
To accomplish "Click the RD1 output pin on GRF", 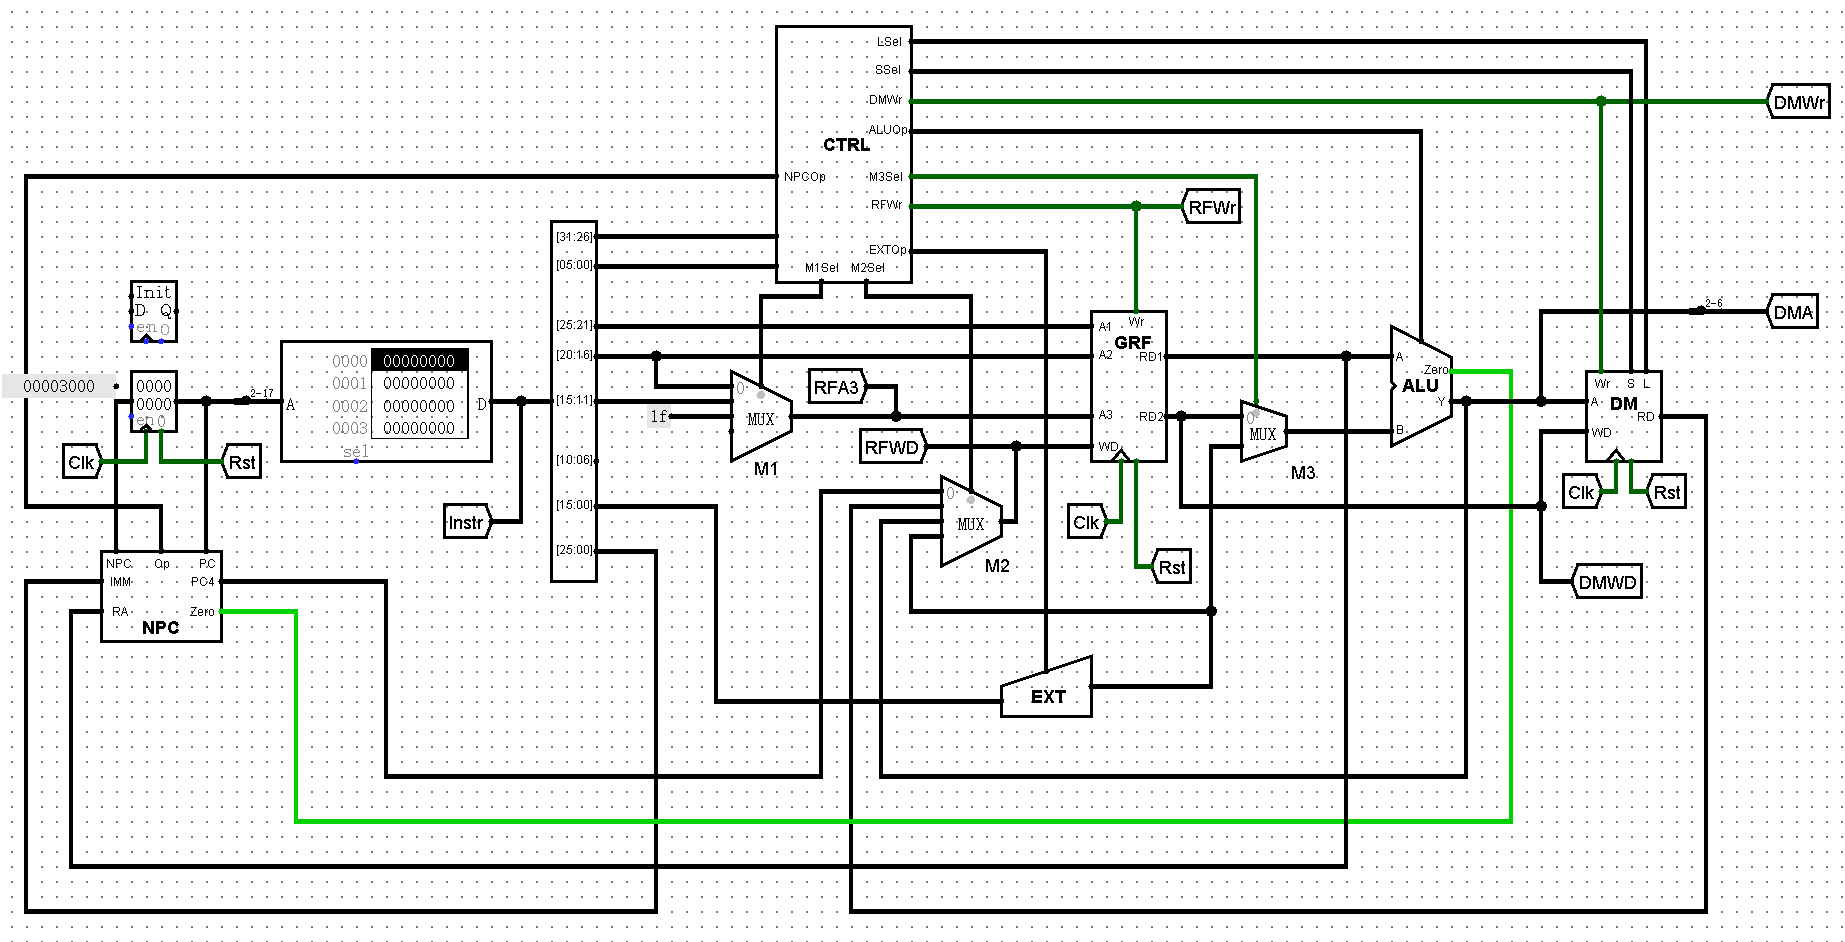I will pyautogui.click(x=1150, y=357).
